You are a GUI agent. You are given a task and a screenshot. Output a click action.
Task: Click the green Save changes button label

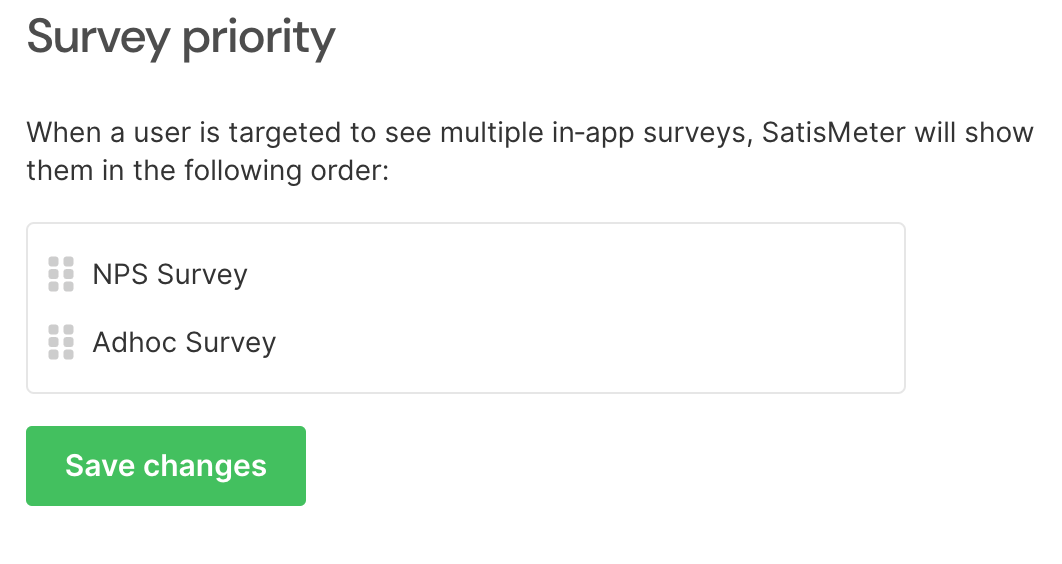(x=166, y=466)
